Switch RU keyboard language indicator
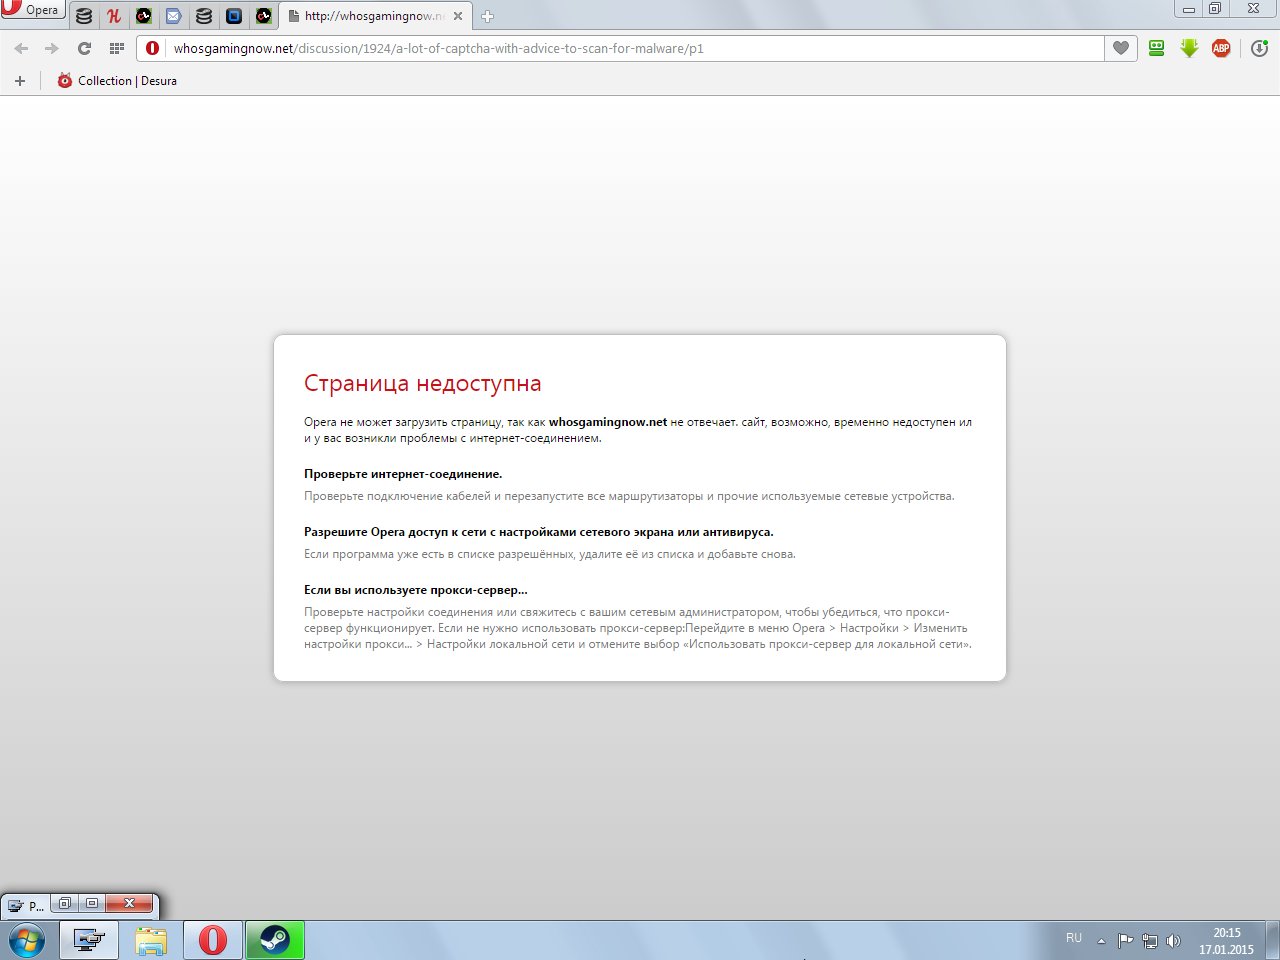 pyautogui.click(x=1074, y=939)
